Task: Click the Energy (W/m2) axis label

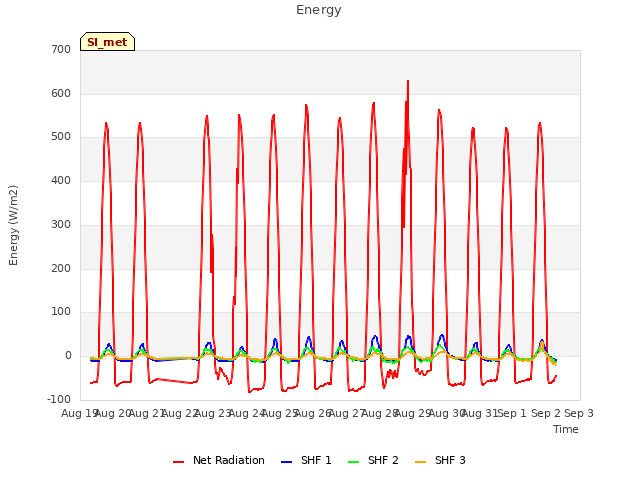Action: (13, 225)
